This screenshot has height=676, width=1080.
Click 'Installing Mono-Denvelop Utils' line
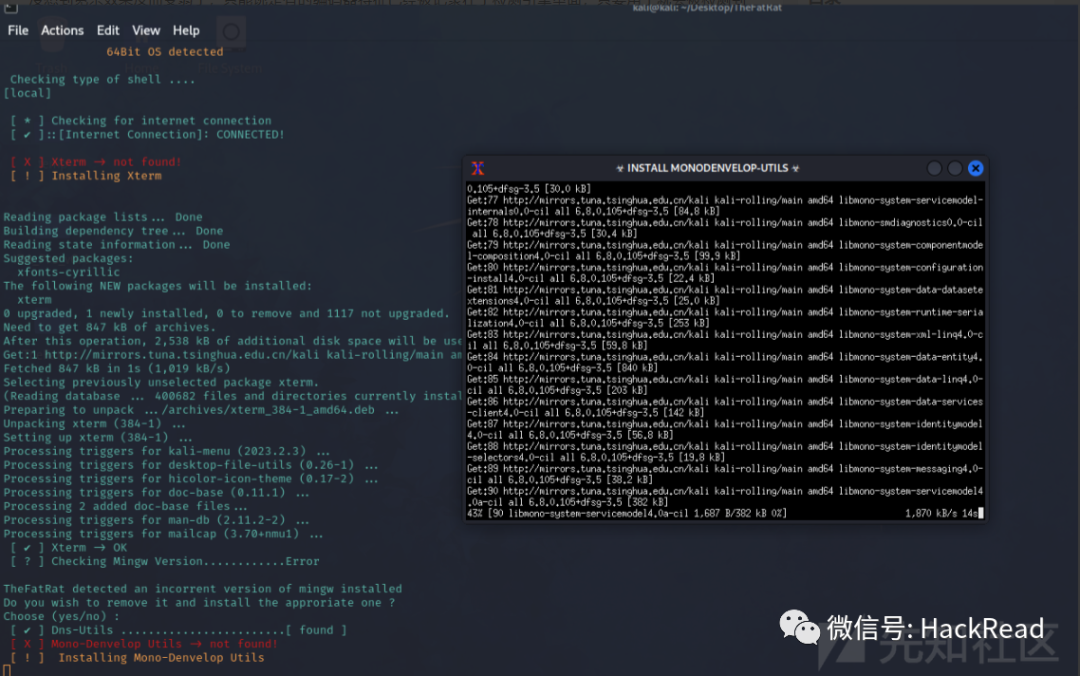[137, 658]
